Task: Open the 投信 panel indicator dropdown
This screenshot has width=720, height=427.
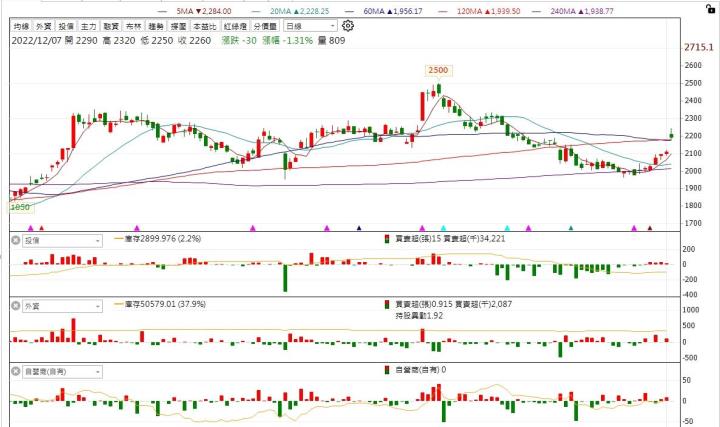Action: [62, 241]
